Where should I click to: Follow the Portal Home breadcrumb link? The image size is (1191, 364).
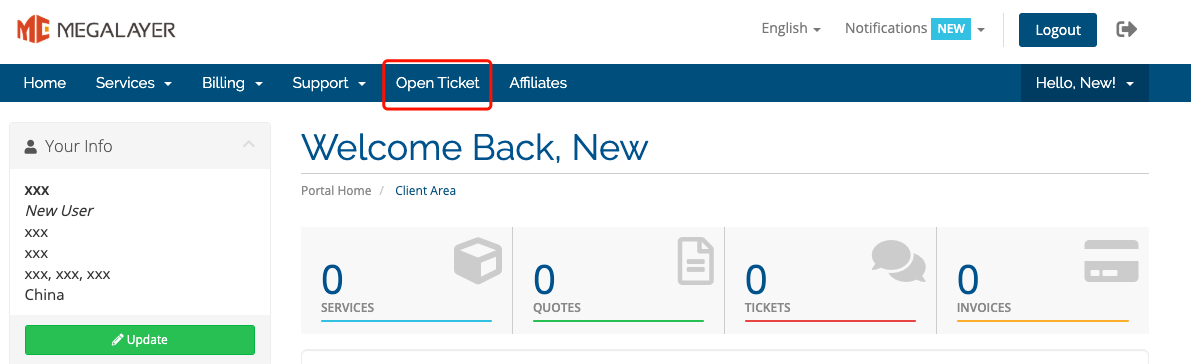click(336, 191)
